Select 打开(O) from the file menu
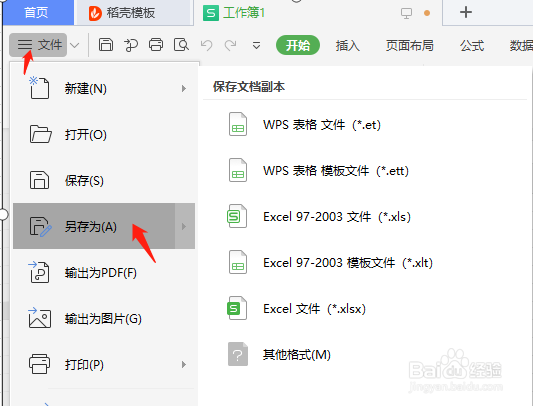 click(x=104, y=134)
